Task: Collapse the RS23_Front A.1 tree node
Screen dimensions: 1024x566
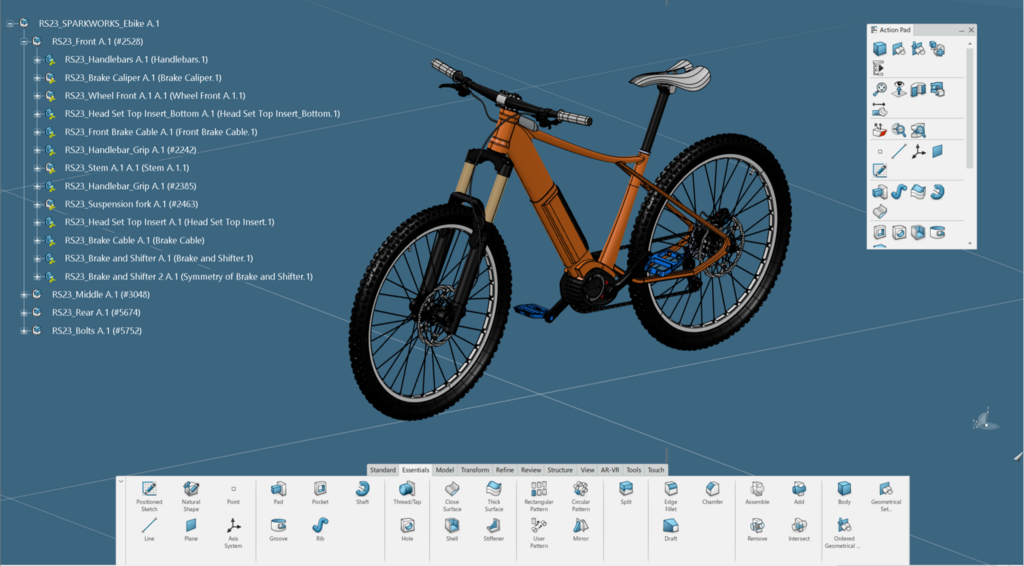Action: tap(24, 42)
